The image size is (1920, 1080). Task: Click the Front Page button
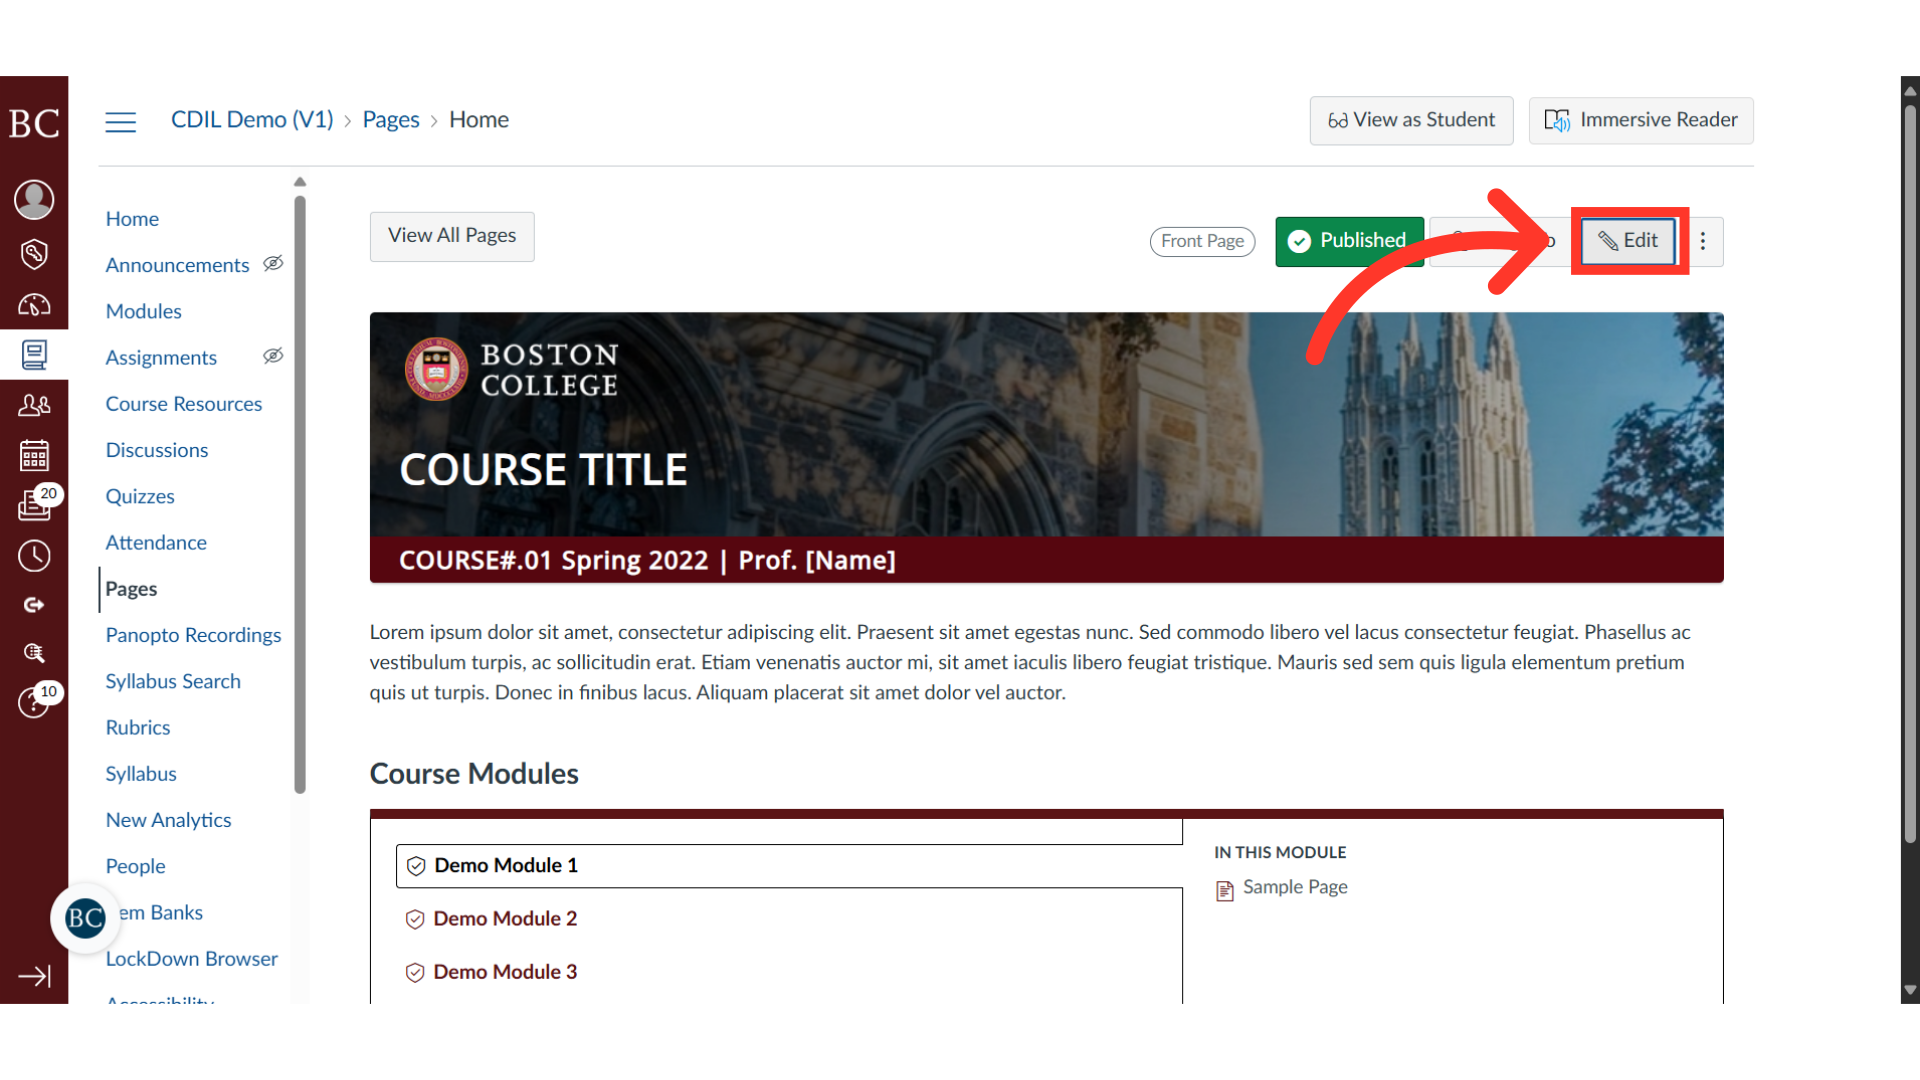point(1201,239)
